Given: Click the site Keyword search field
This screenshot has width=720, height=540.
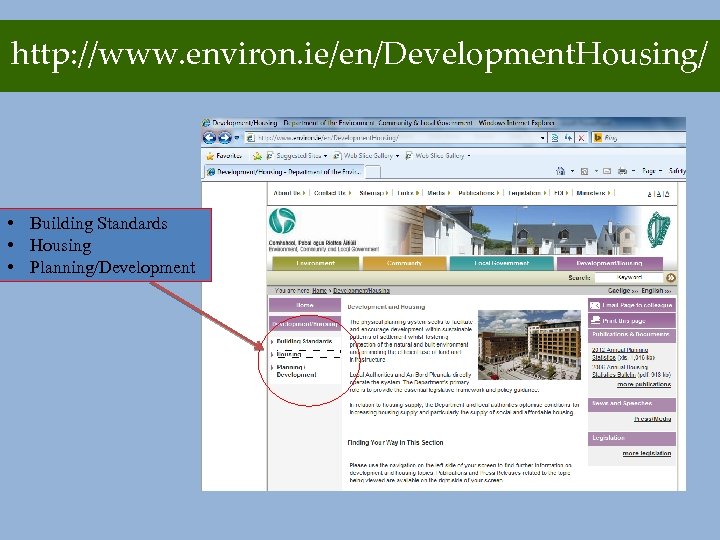Looking at the screenshot, I should tap(629, 277).
